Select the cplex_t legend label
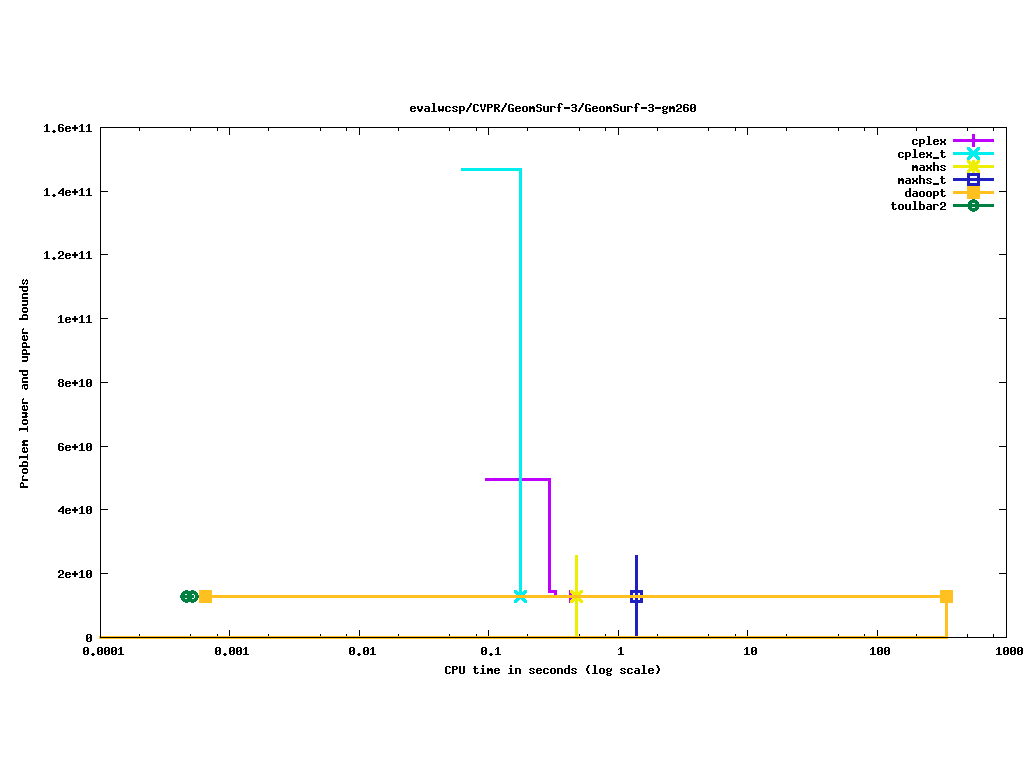This screenshot has height=768, width=1024. 921,154
